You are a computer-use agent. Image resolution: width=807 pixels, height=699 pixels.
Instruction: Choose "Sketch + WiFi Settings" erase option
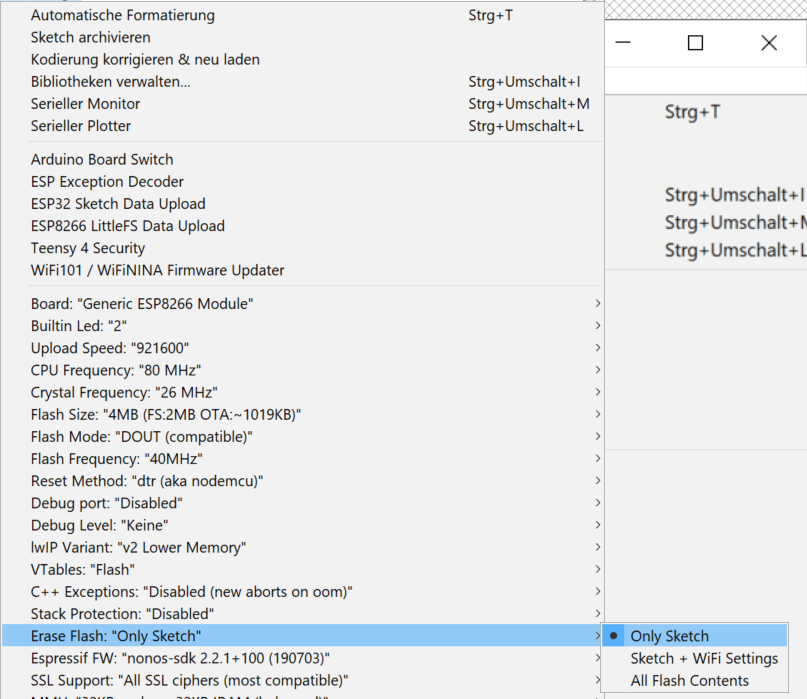point(703,658)
